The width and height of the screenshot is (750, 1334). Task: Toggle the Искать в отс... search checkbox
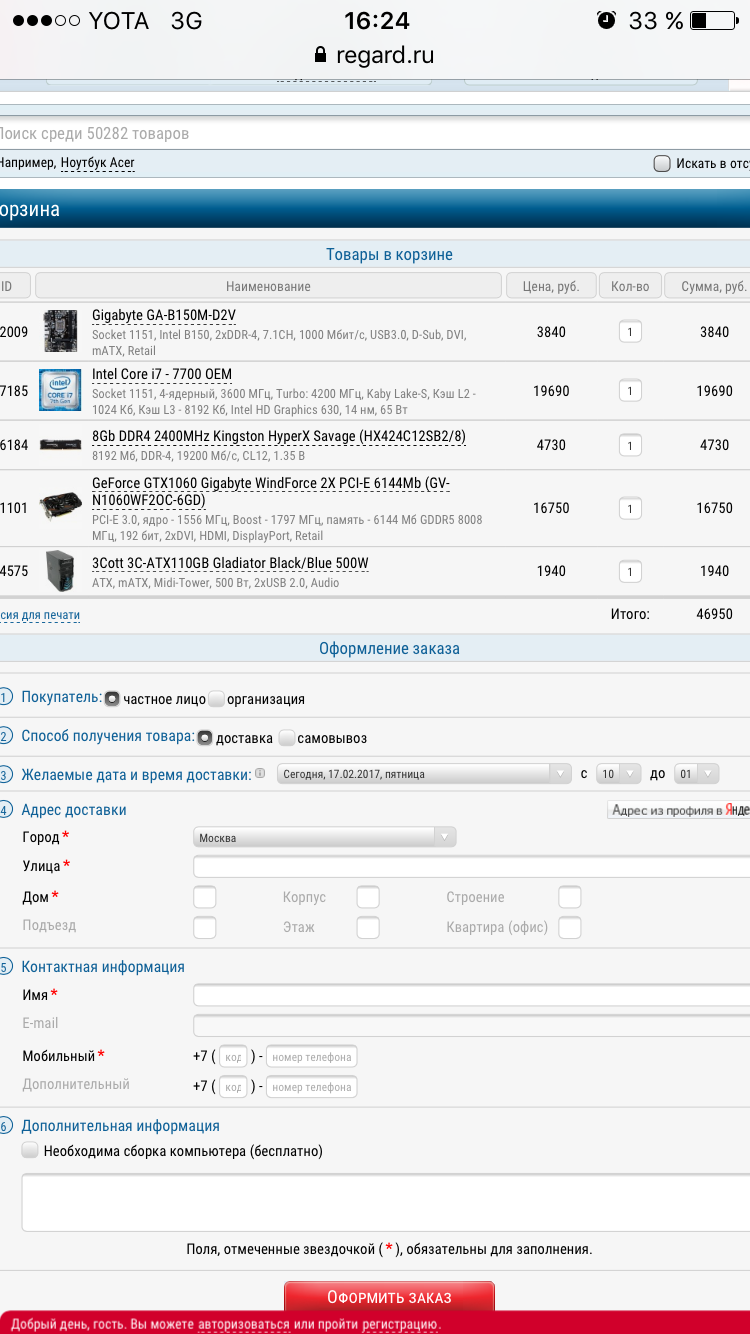tap(662, 163)
